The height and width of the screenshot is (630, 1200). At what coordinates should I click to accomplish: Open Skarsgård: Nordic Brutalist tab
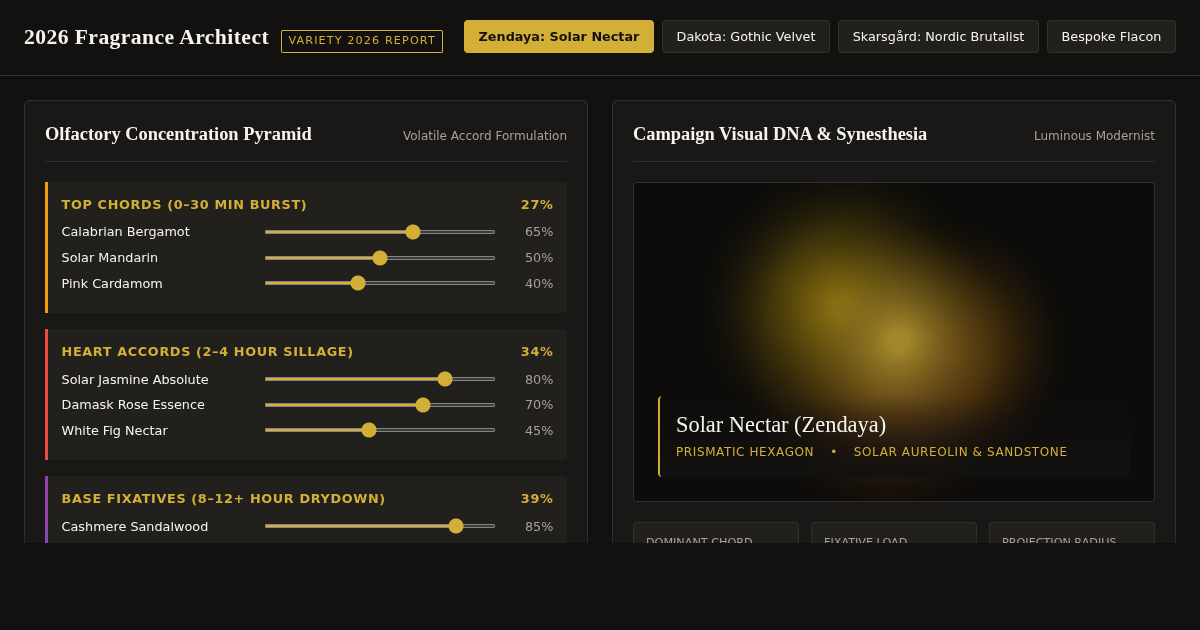(x=938, y=37)
